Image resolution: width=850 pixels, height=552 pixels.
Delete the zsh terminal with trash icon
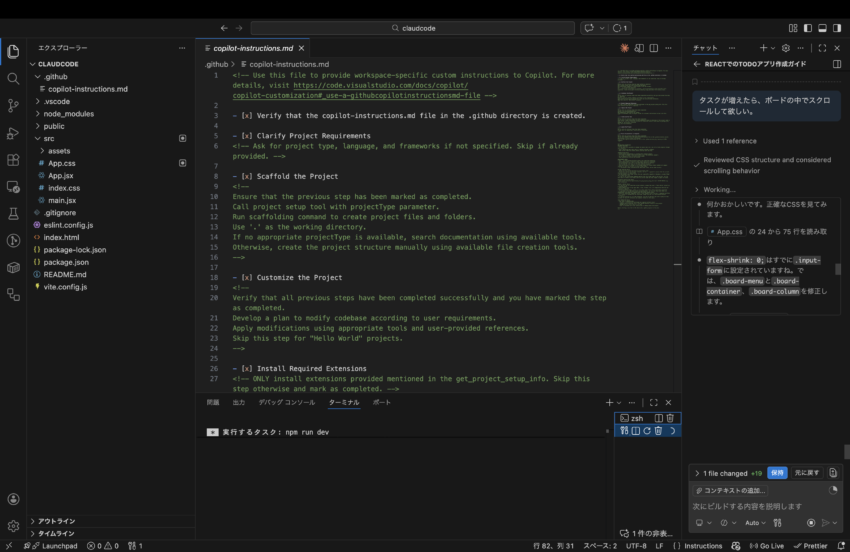[671, 418]
